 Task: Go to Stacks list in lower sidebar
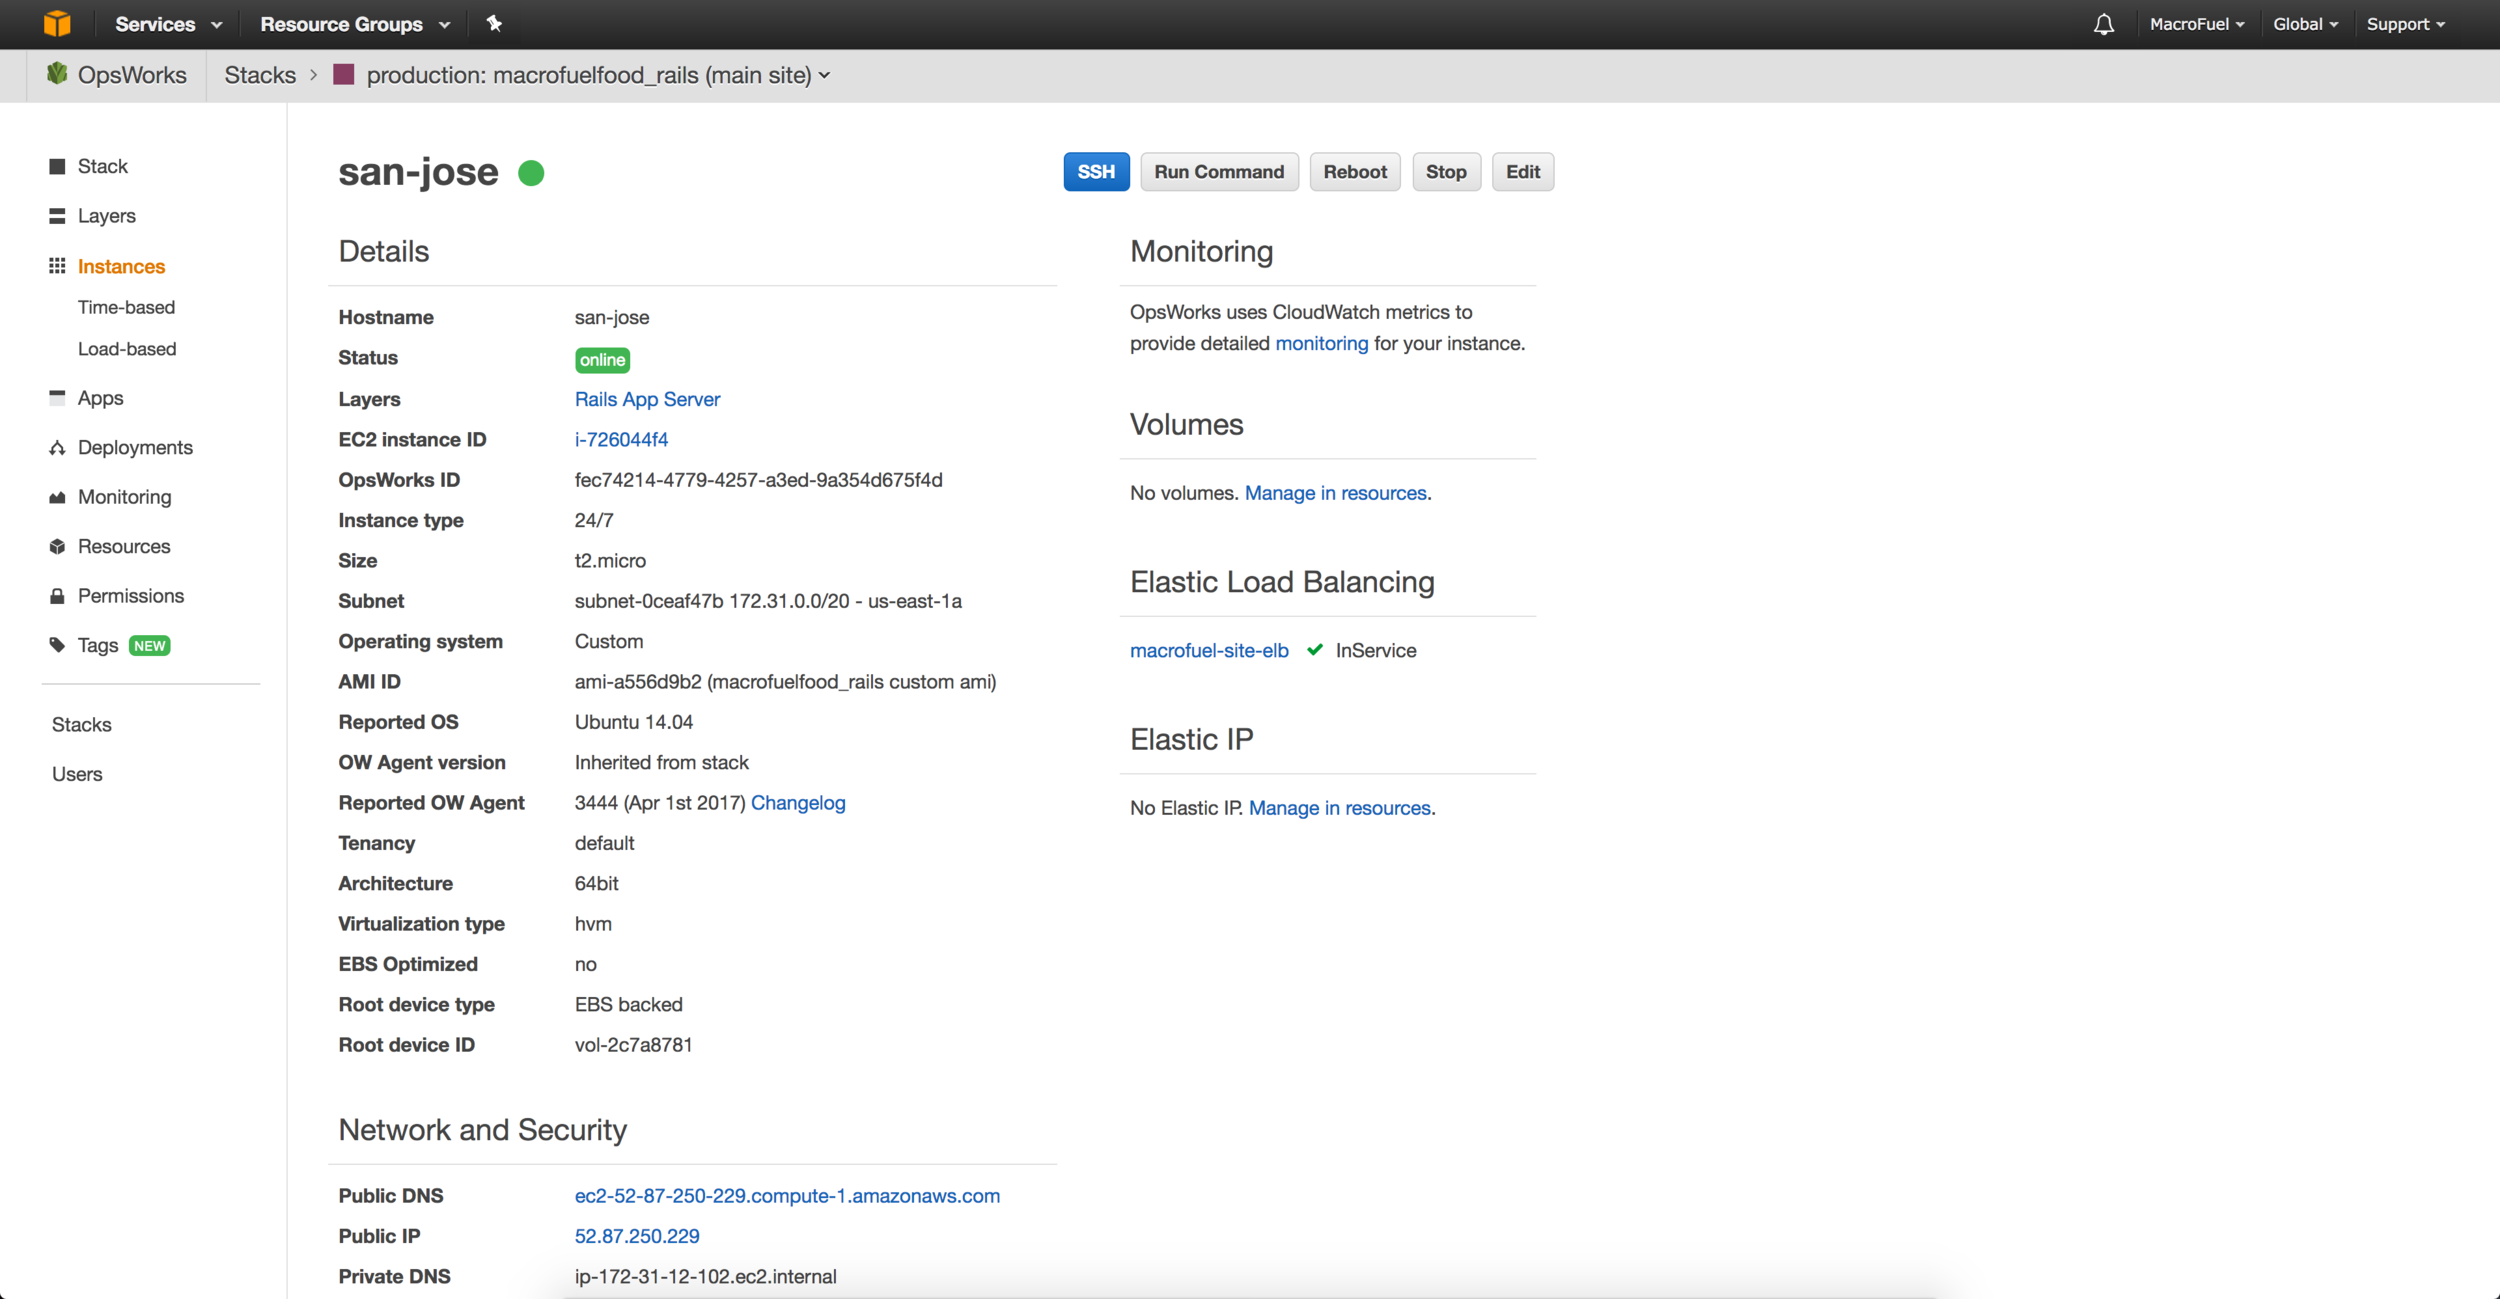[x=82, y=724]
